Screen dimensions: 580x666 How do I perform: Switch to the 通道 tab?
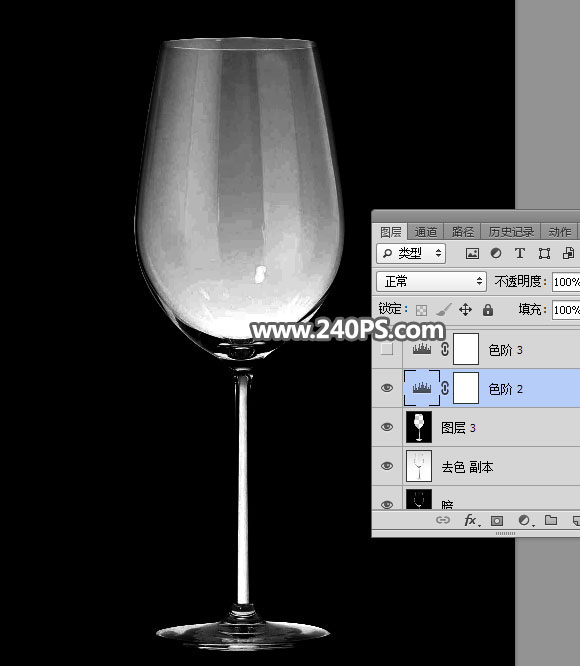[425, 232]
